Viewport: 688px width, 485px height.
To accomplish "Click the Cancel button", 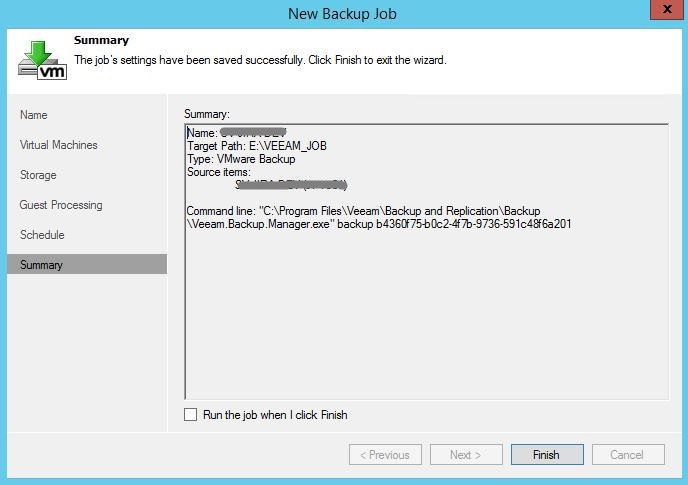I will click(628, 455).
